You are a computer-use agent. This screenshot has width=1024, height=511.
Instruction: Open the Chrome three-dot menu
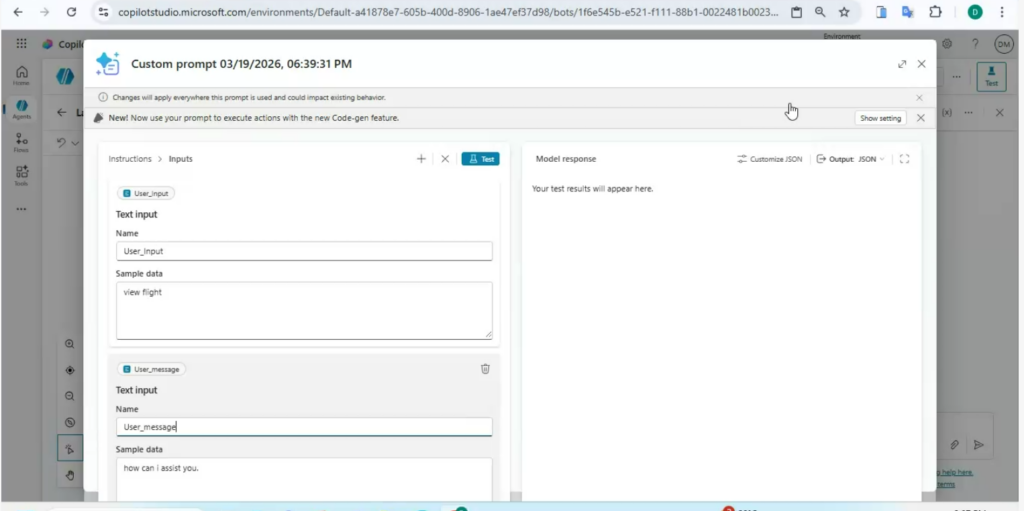point(1002,12)
